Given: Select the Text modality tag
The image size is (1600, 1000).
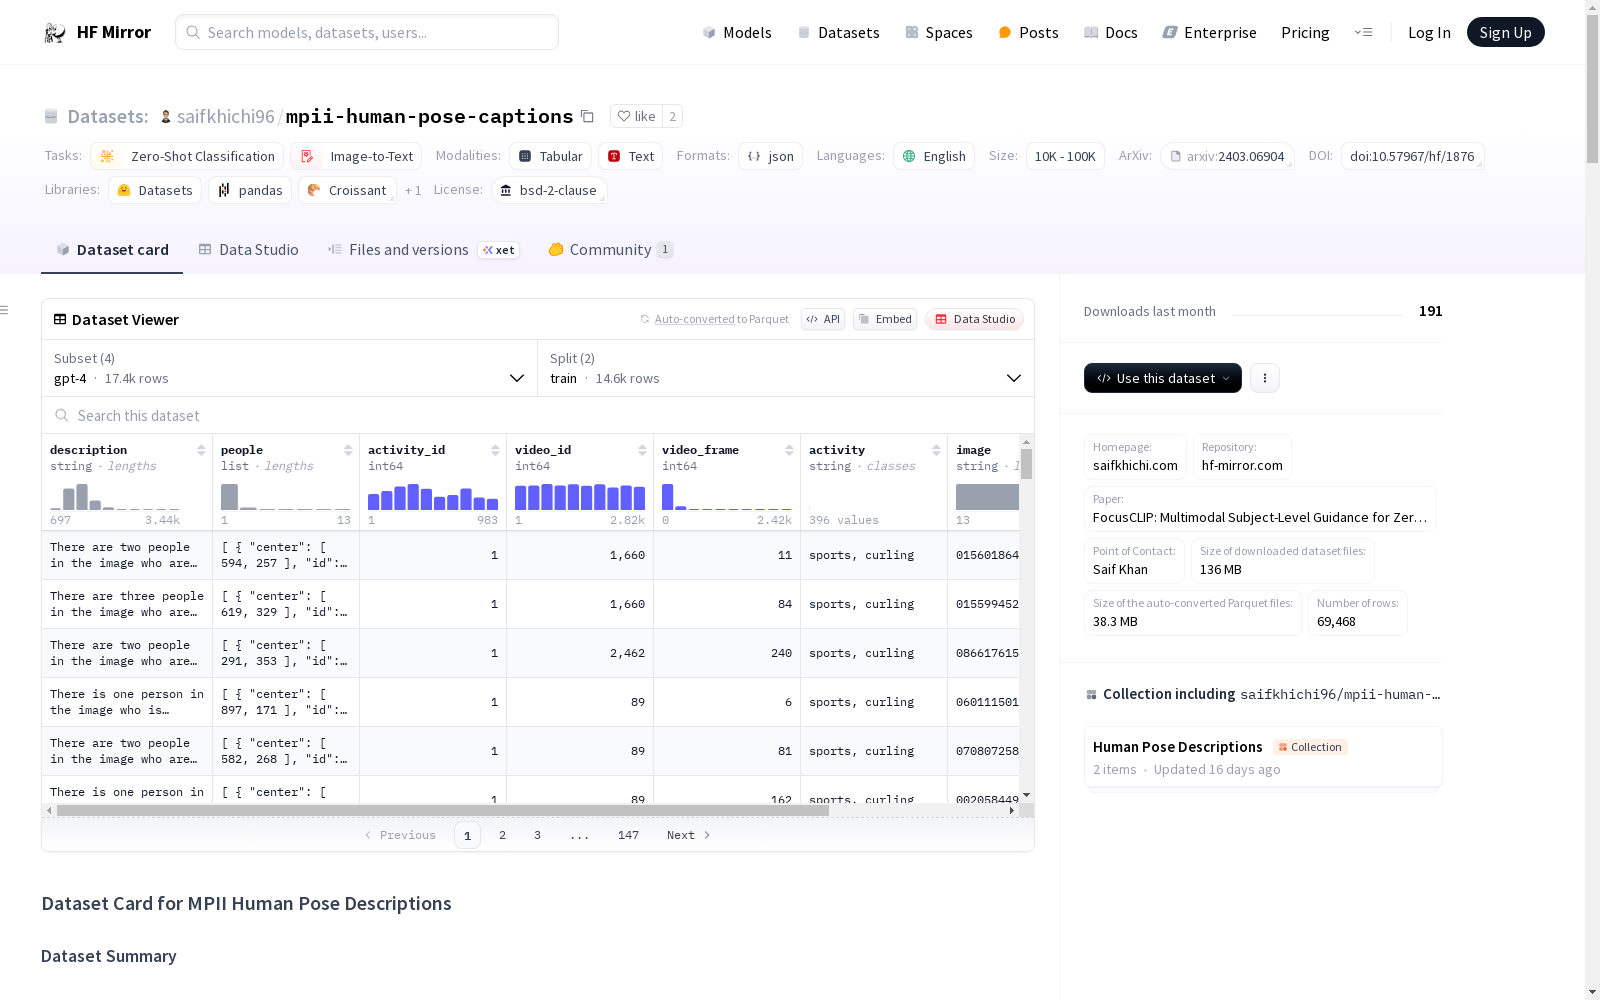Looking at the screenshot, I should 631,156.
